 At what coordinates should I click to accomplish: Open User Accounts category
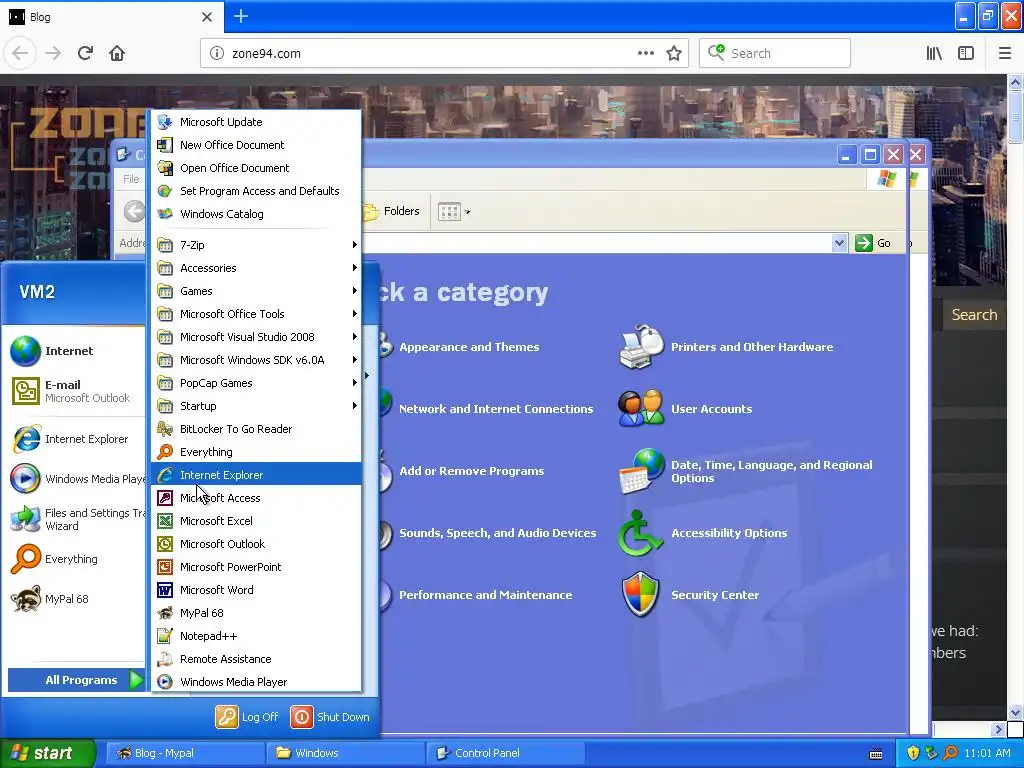click(686, 409)
